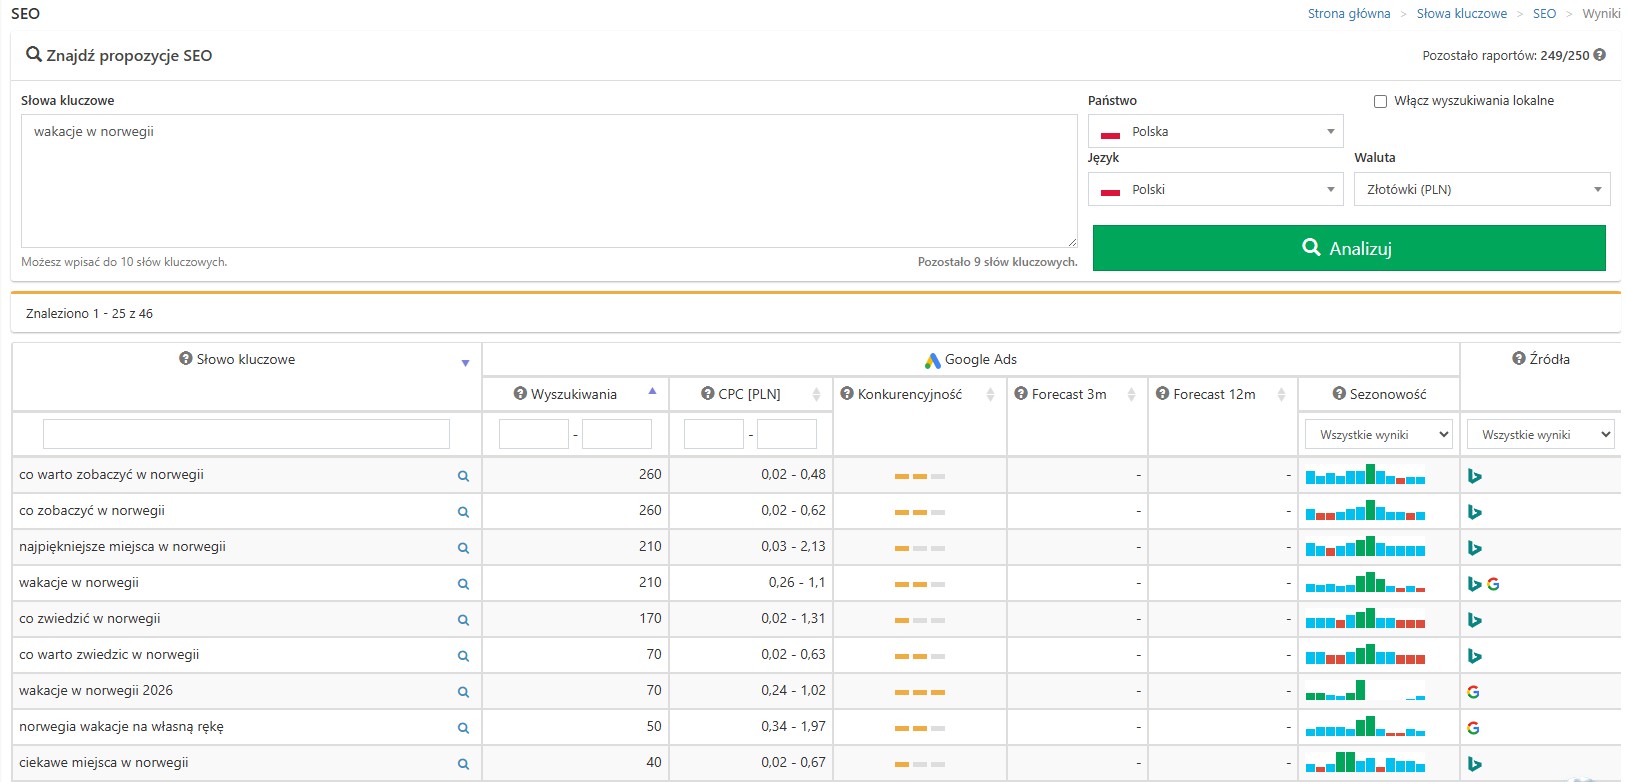Expand the Waluta dropdown Złotówki (PLN)

(1482, 189)
